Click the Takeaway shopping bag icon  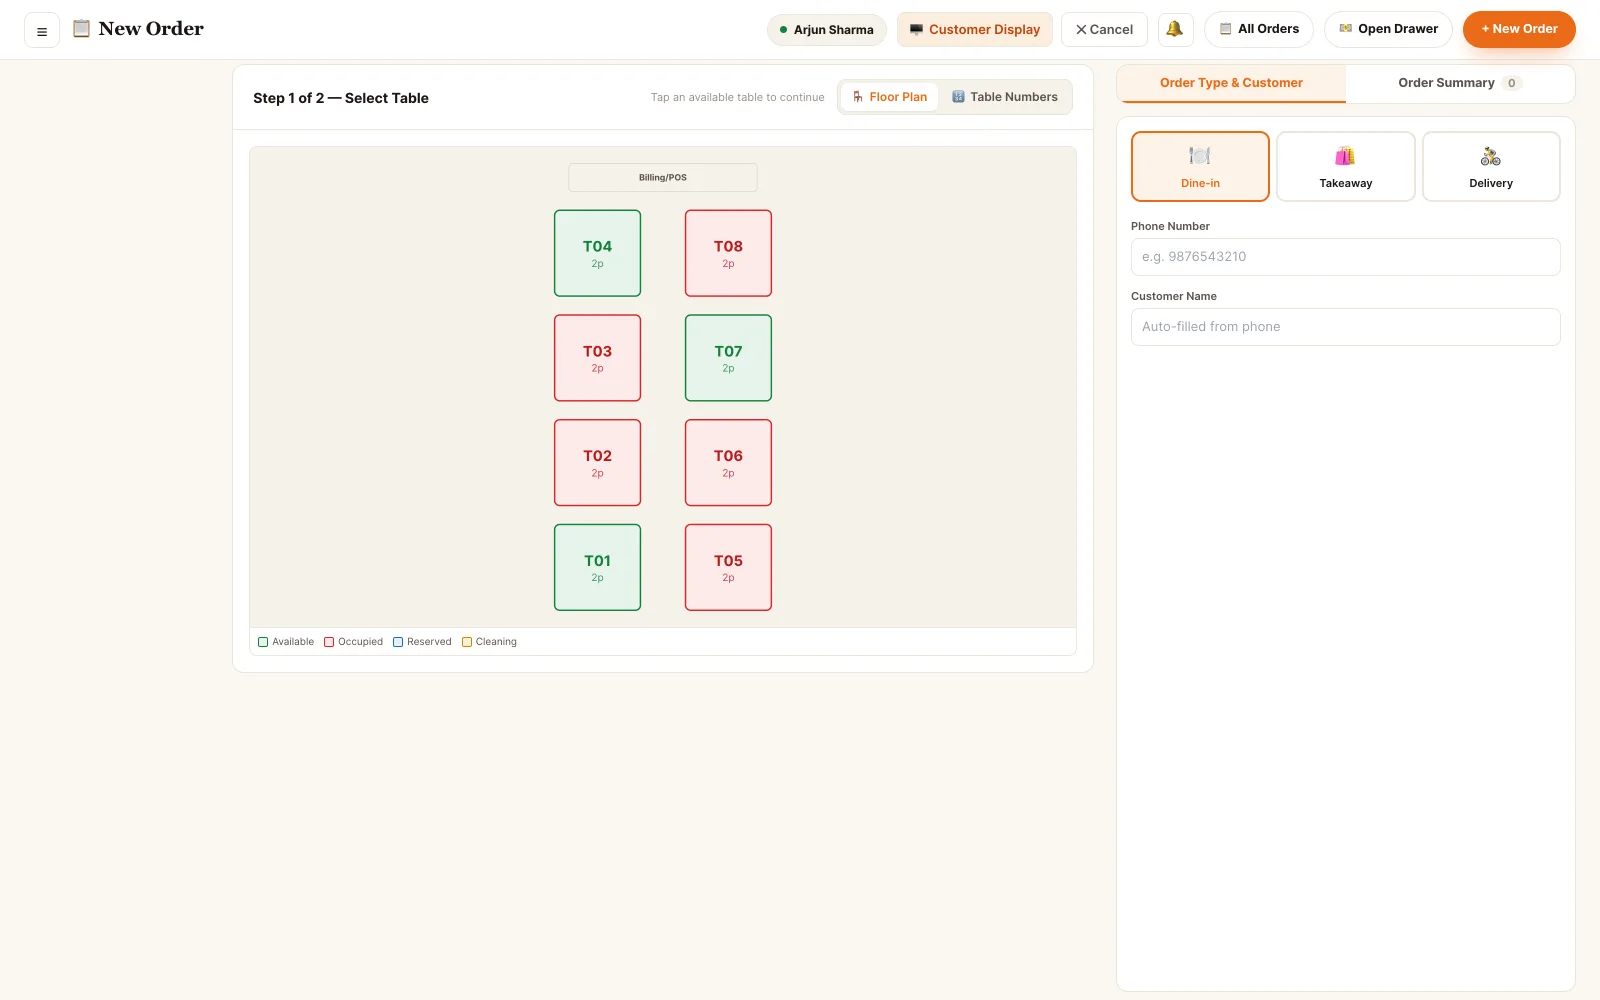coord(1345,156)
